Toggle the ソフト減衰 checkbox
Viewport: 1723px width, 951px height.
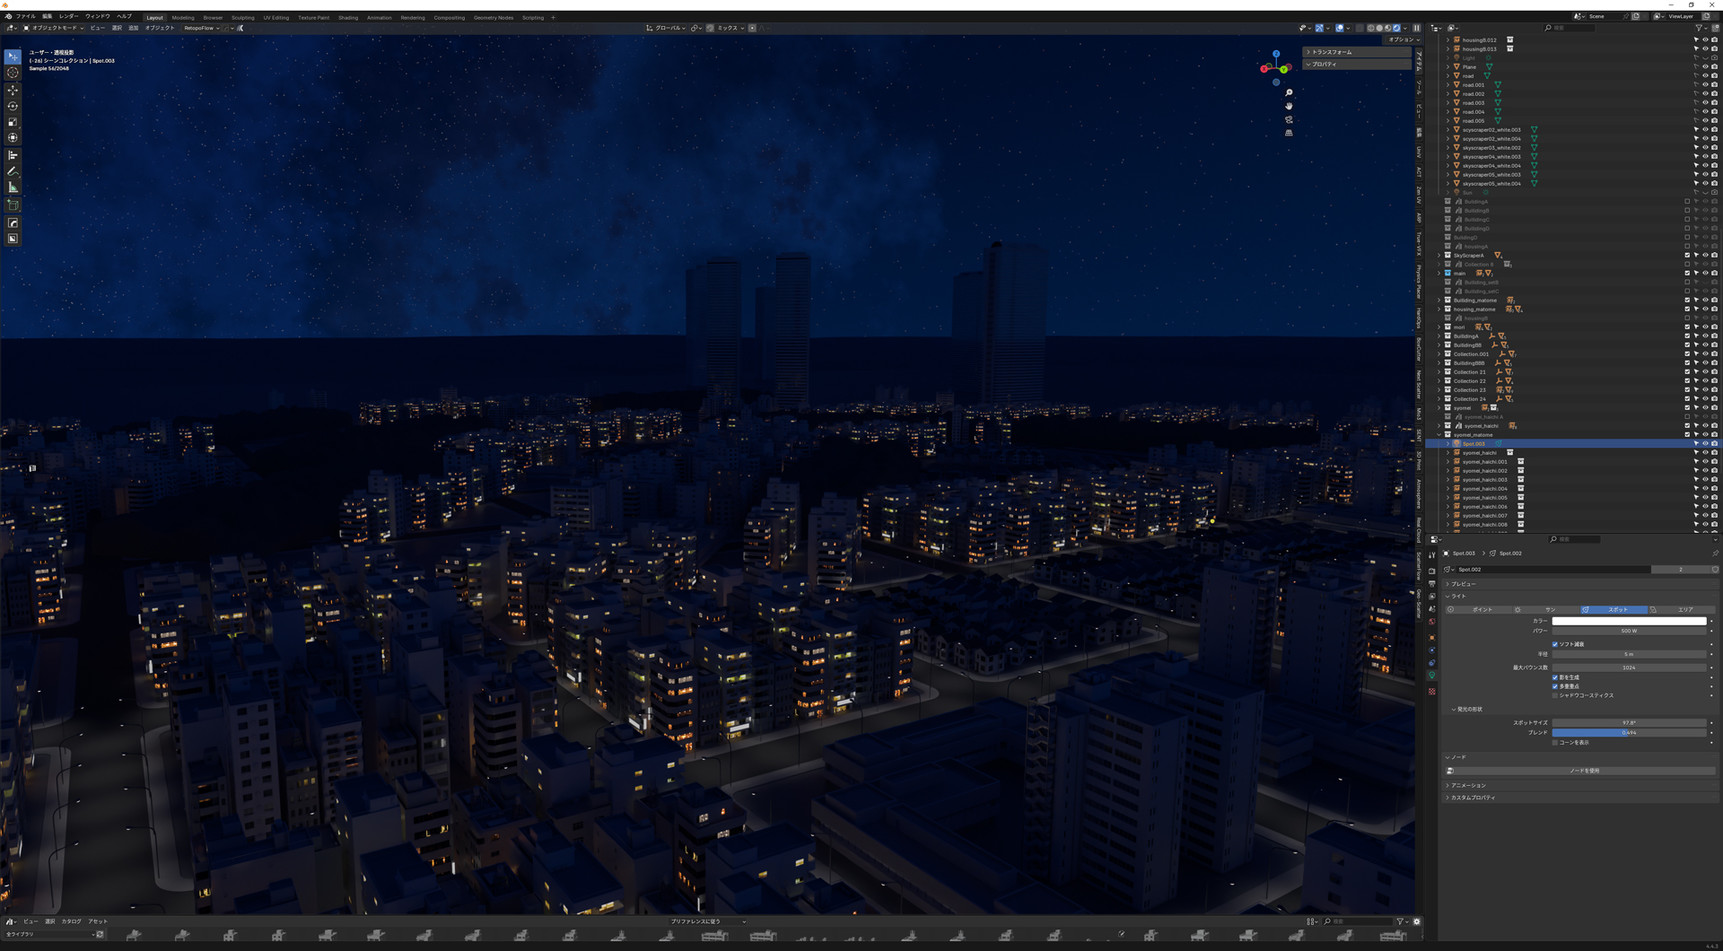click(x=1555, y=644)
